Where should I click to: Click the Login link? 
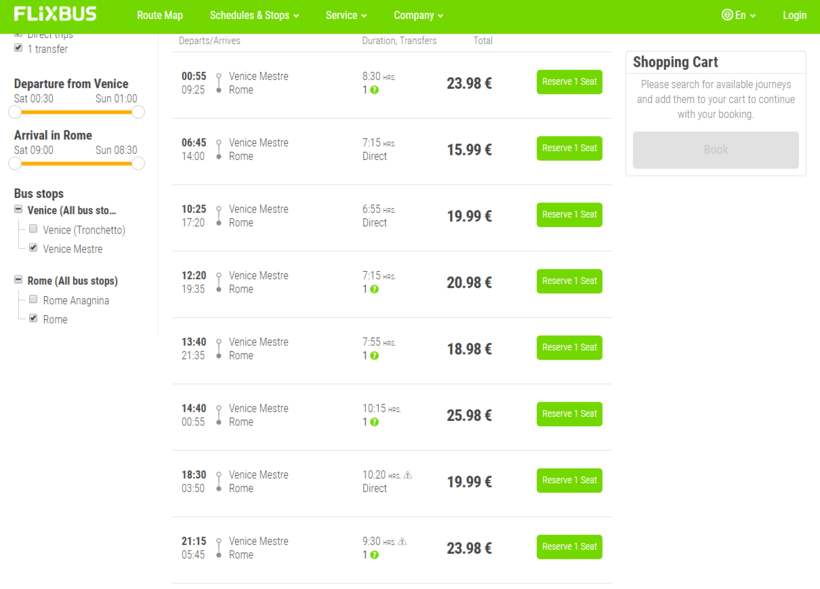(794, 16)
